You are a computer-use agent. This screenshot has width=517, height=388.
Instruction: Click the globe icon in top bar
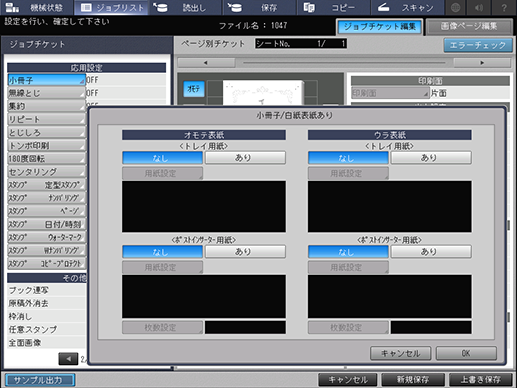click(455, 7)
